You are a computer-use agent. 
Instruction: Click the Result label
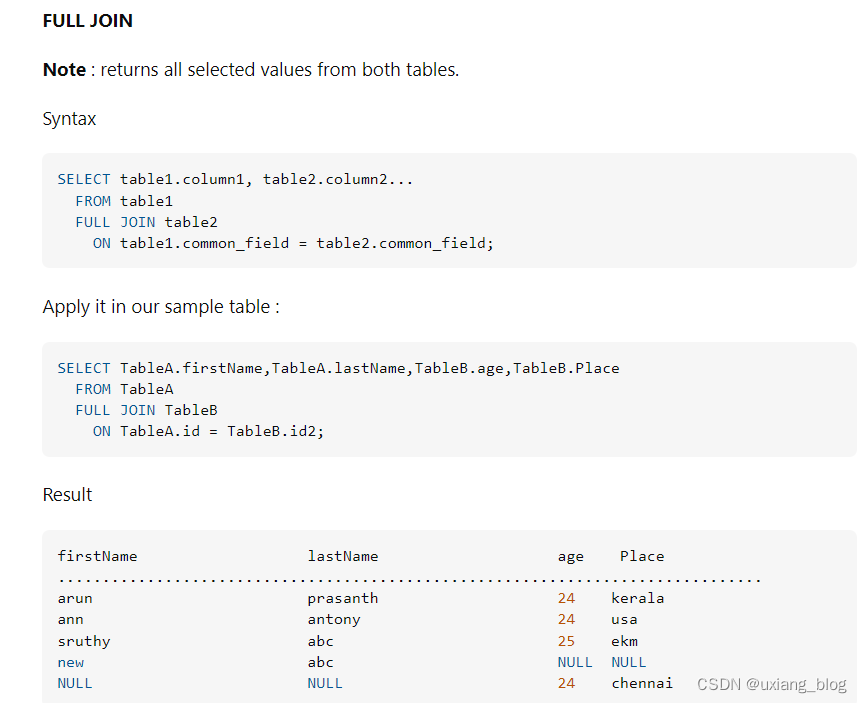click(67, 495)
